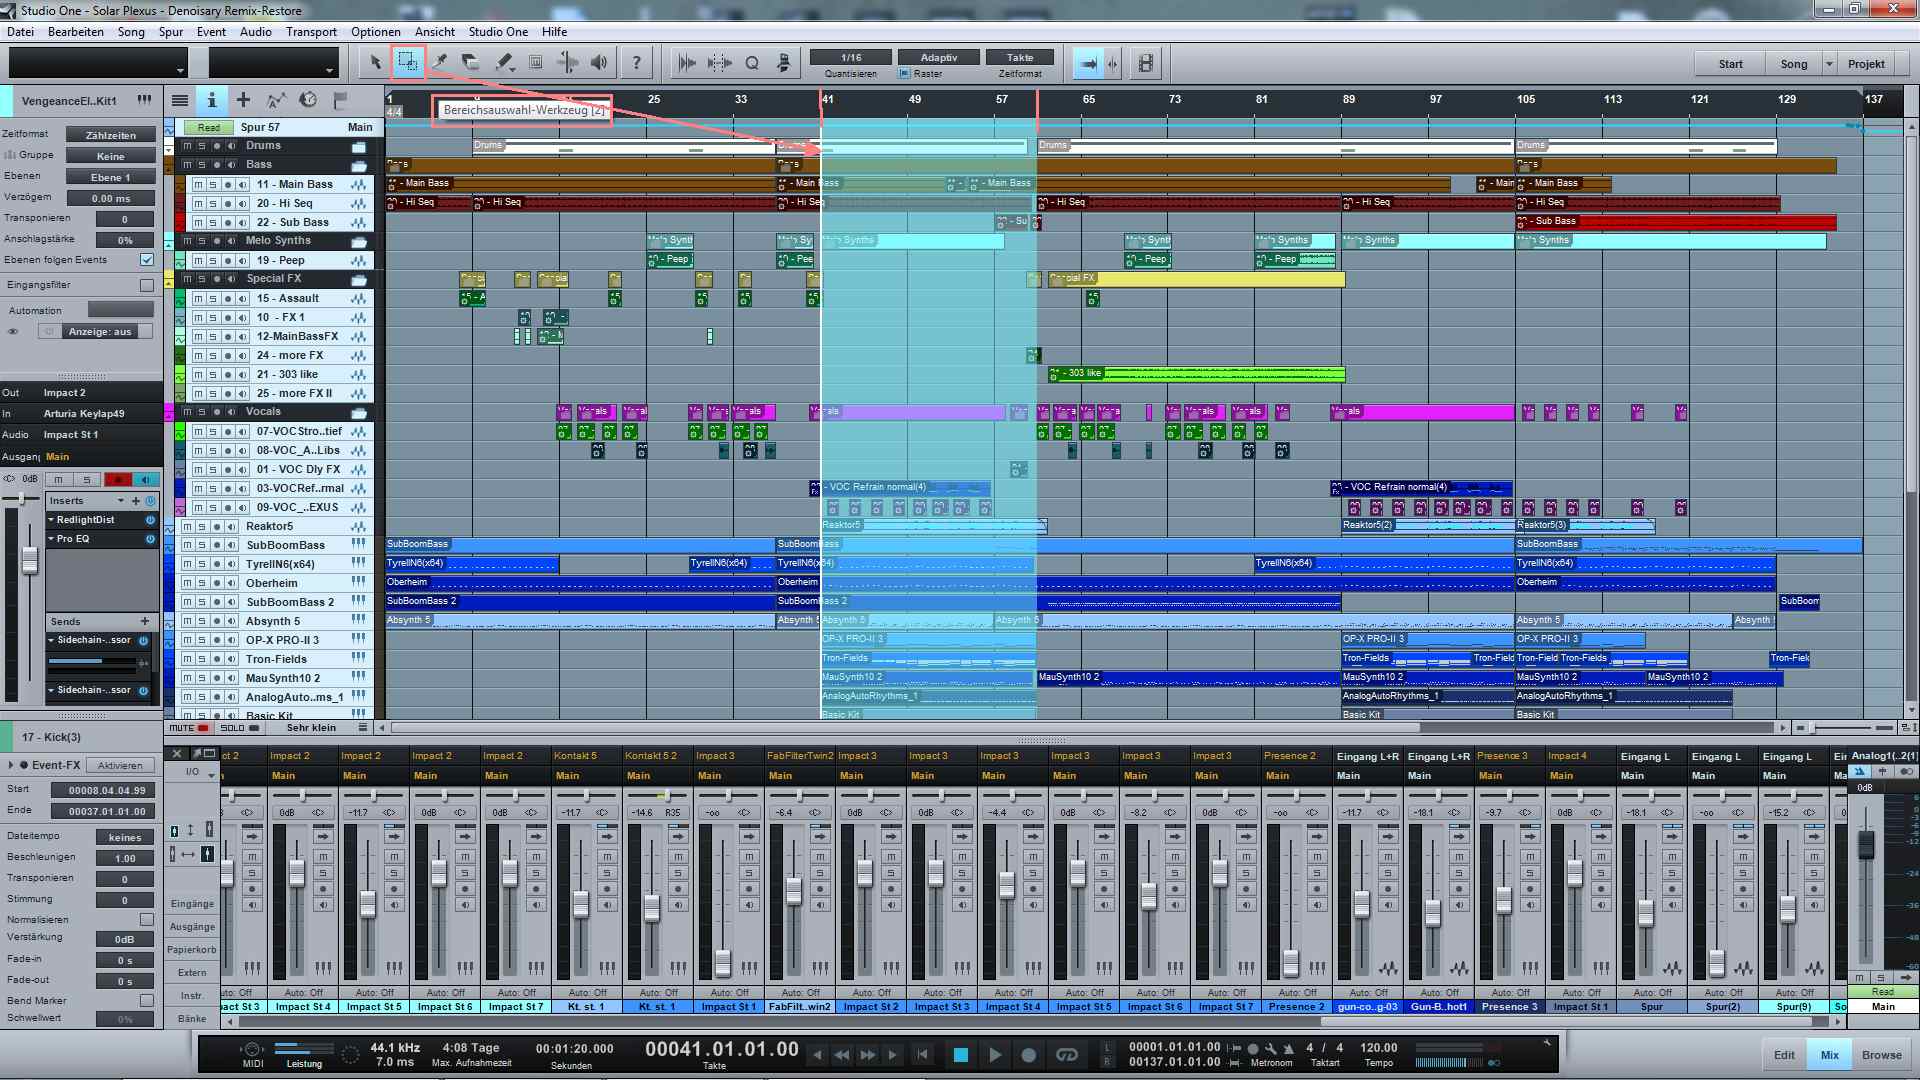Image resolution: width=1920 pixels, height=1080 pixels.
Task: Open the Datei menu
Action: 20,32
